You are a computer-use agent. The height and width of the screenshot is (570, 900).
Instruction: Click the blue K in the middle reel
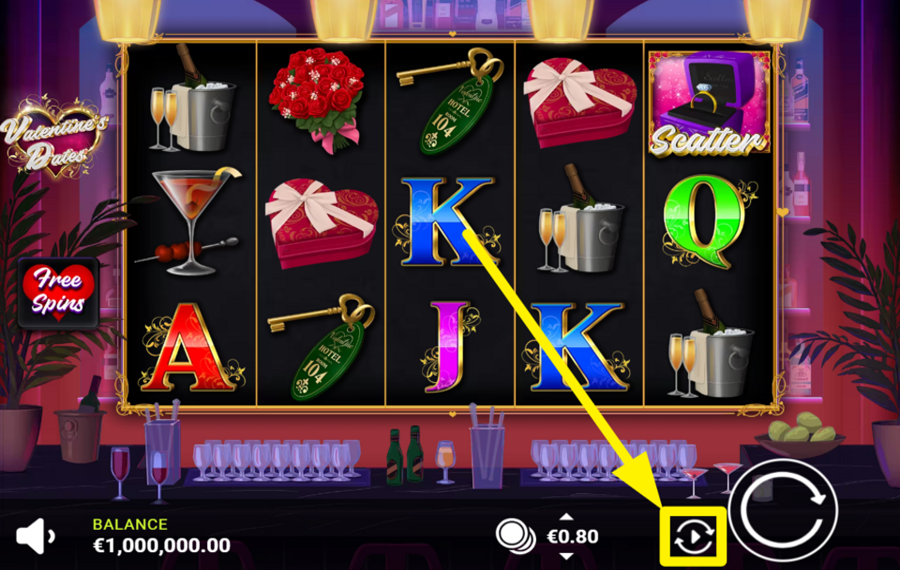[x=447, y=222]
